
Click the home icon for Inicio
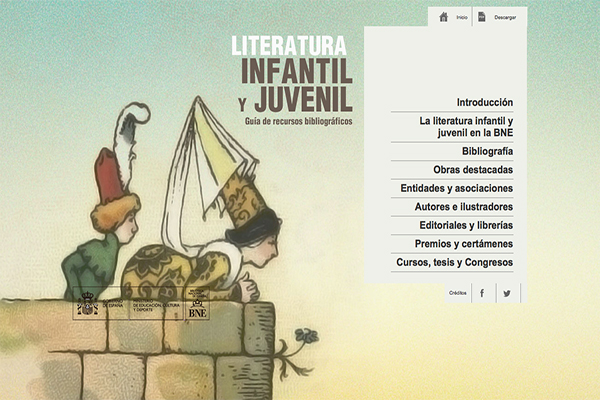[x=443, y=17]
